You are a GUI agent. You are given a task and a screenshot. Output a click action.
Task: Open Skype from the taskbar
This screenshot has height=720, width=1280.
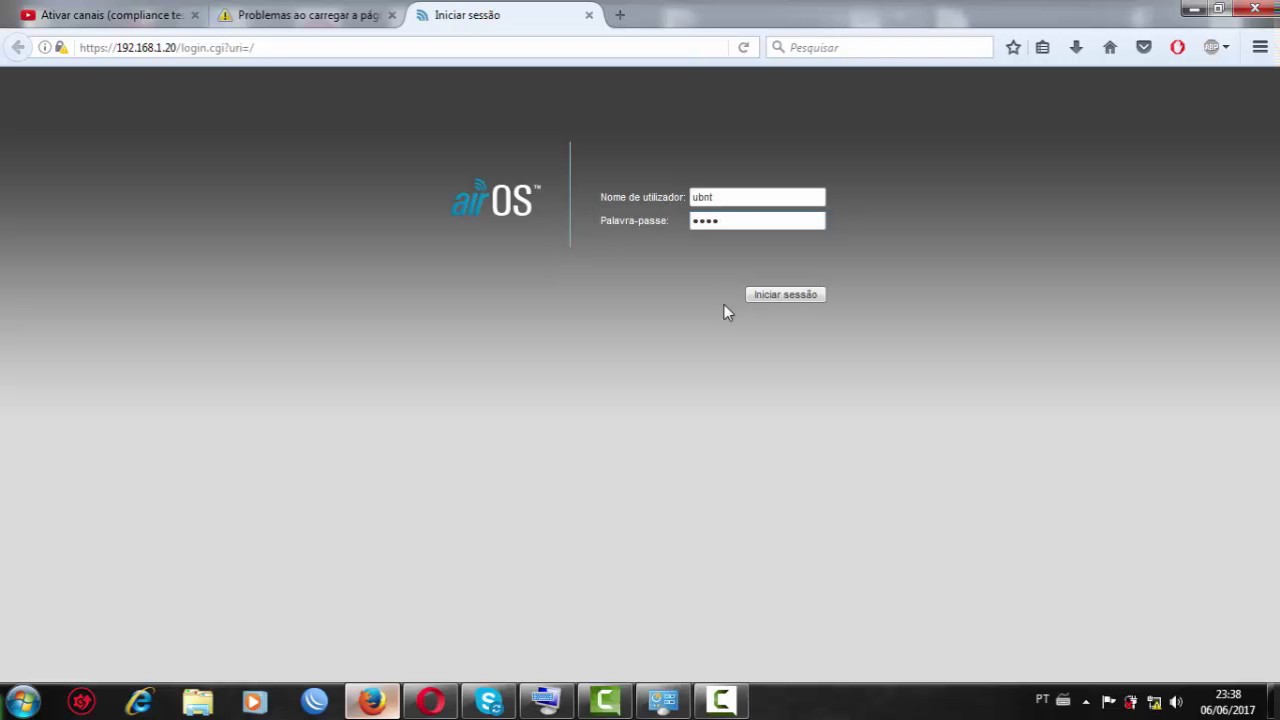coord(488,701)
